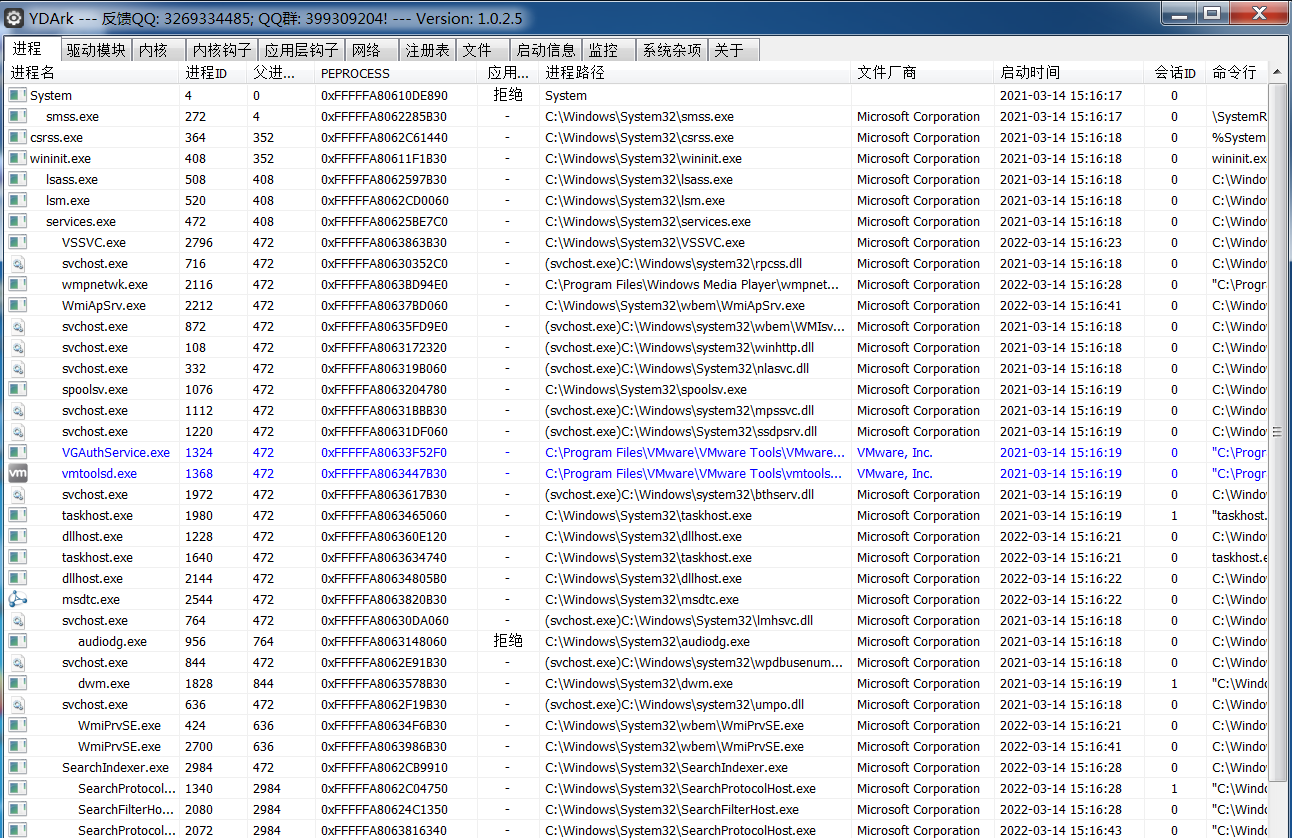Viewport: 1292px width, 838px height.
Task: Open the 文件 tab
Action: coord(482,50)
